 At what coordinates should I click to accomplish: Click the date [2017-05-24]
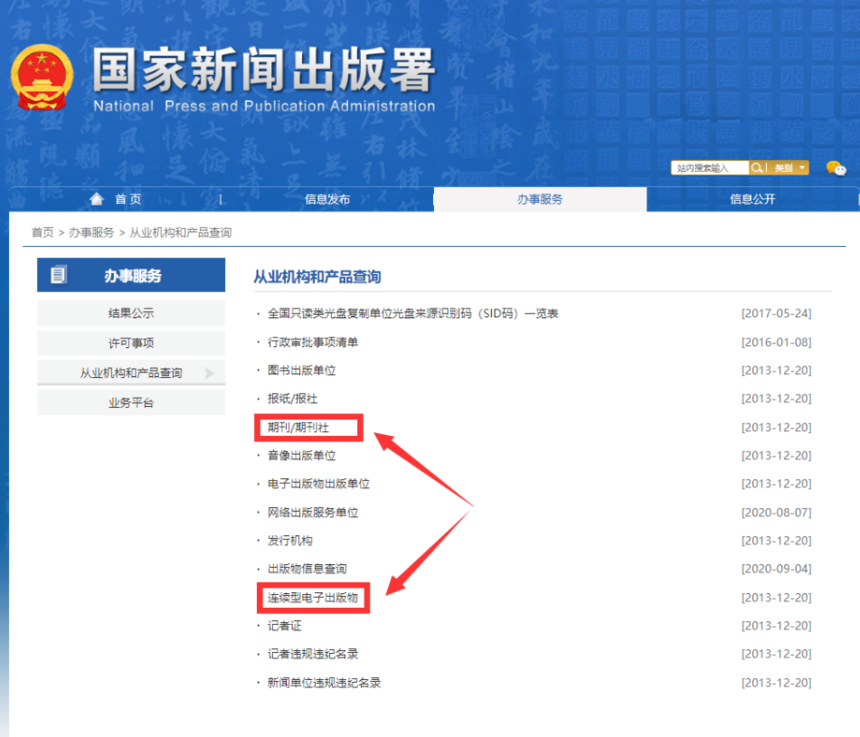776,313
